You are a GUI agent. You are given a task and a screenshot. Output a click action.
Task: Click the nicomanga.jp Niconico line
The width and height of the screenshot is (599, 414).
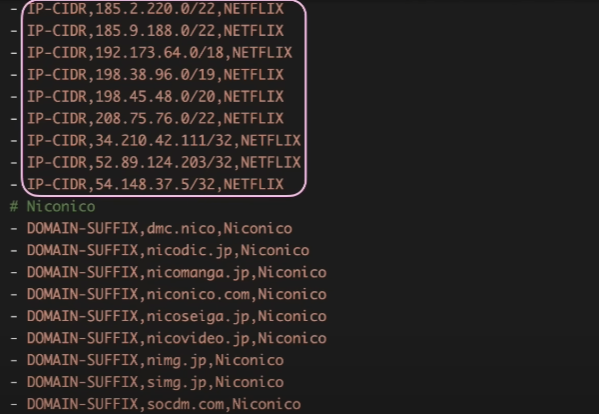coord(176,272)
